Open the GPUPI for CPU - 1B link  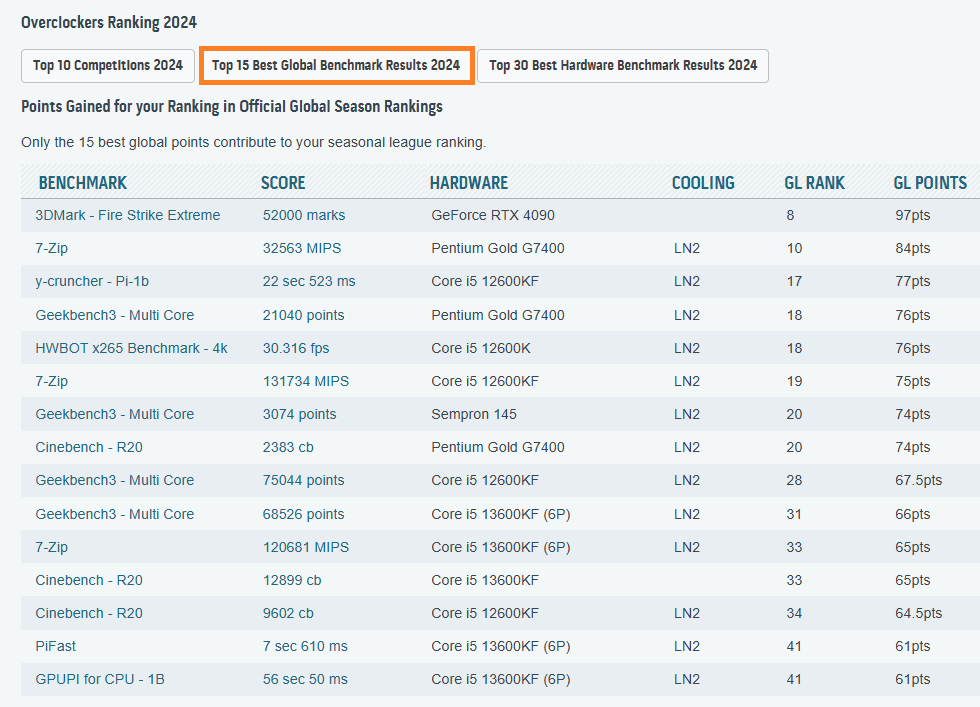point(100,680)
